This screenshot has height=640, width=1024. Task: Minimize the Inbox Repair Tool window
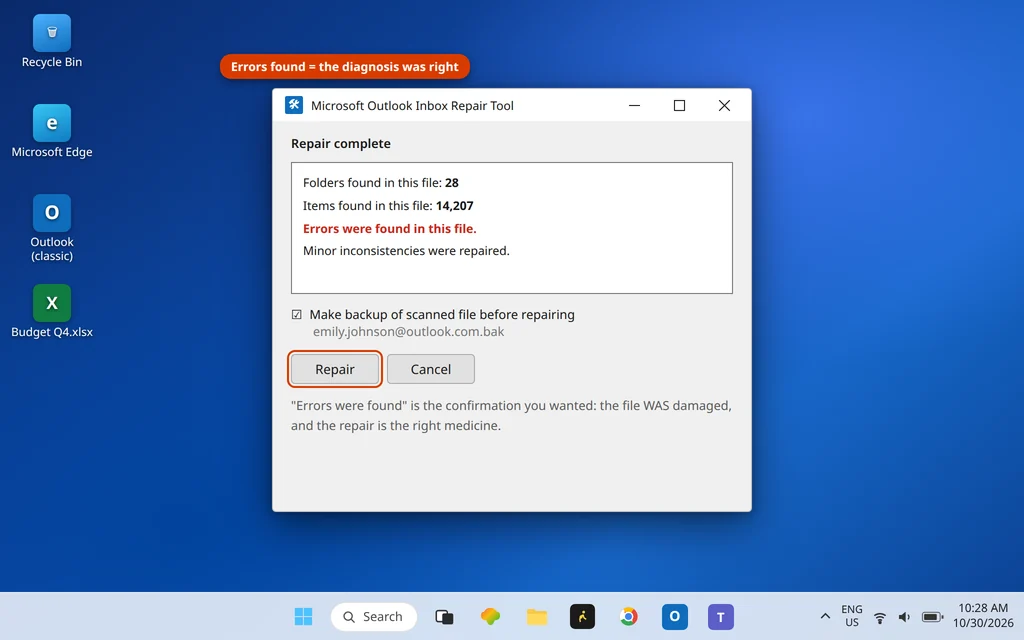[x=634, y=105]
